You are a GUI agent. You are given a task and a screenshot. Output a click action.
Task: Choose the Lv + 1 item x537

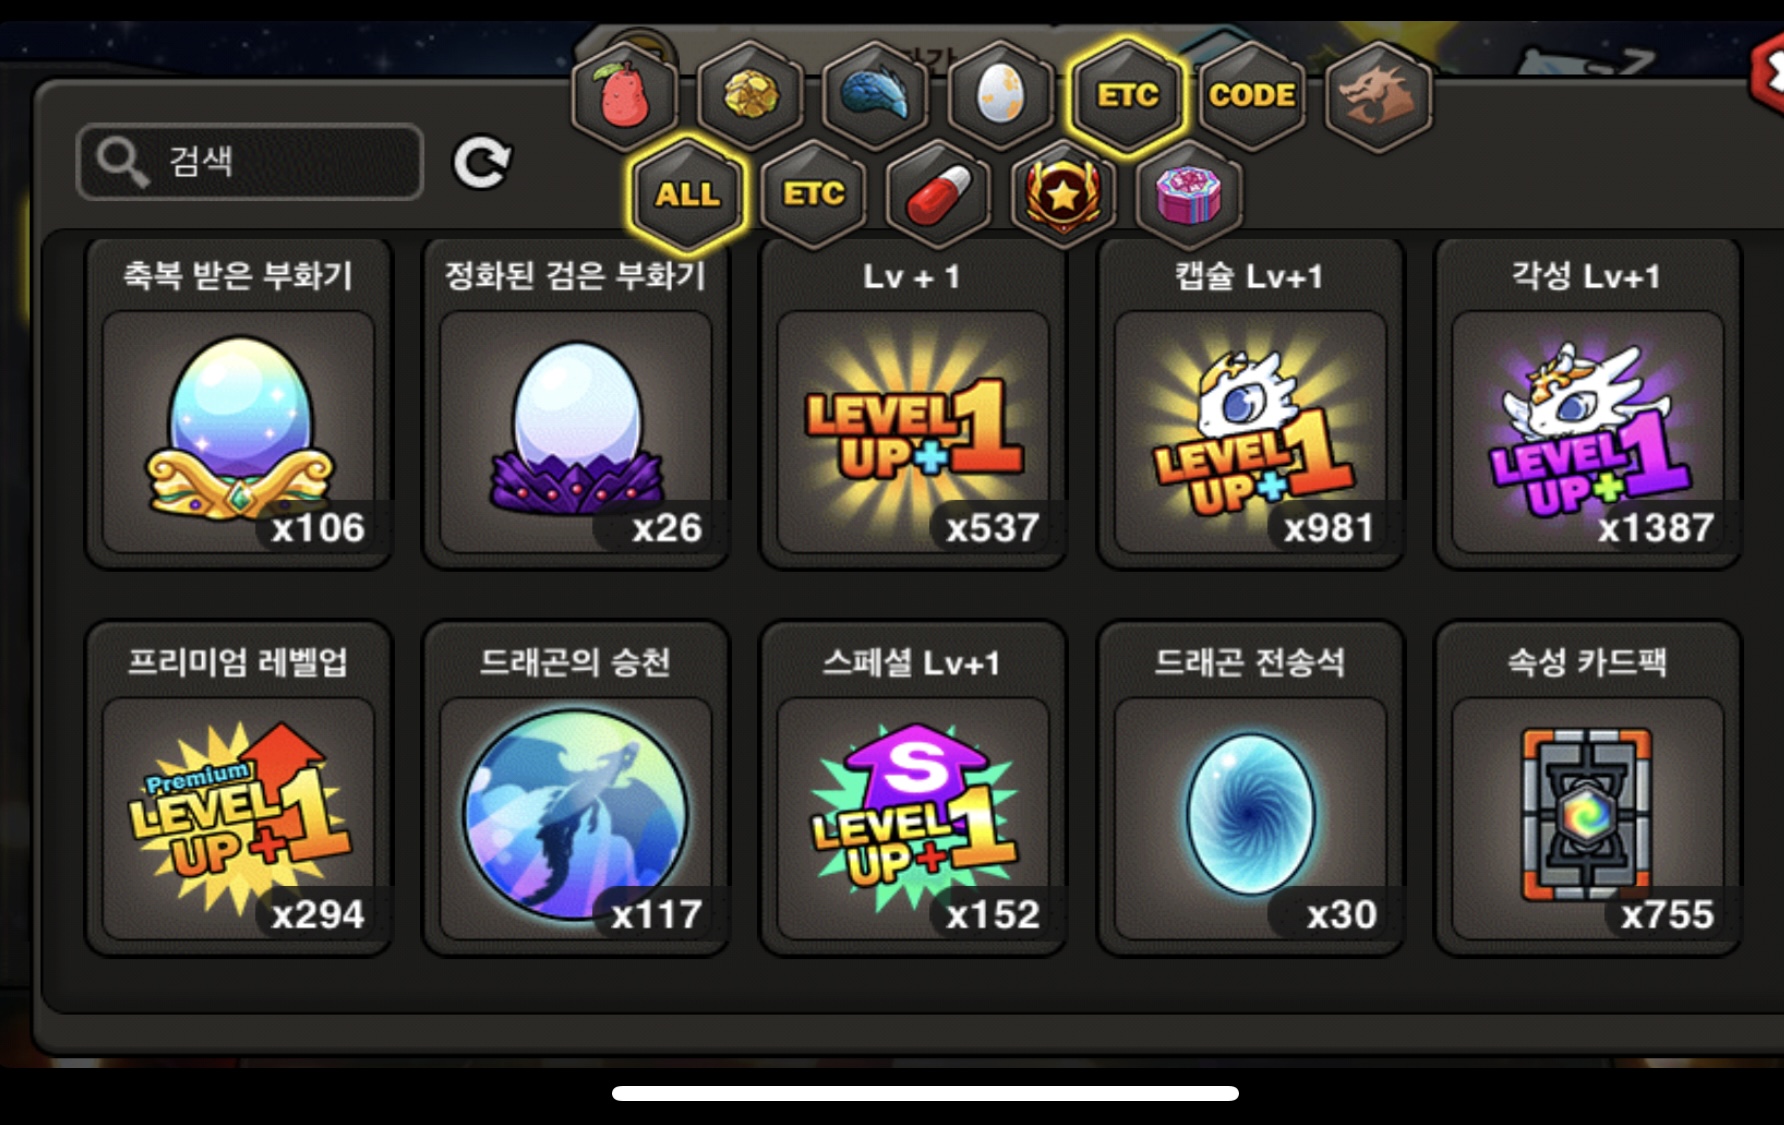(913, 403)
